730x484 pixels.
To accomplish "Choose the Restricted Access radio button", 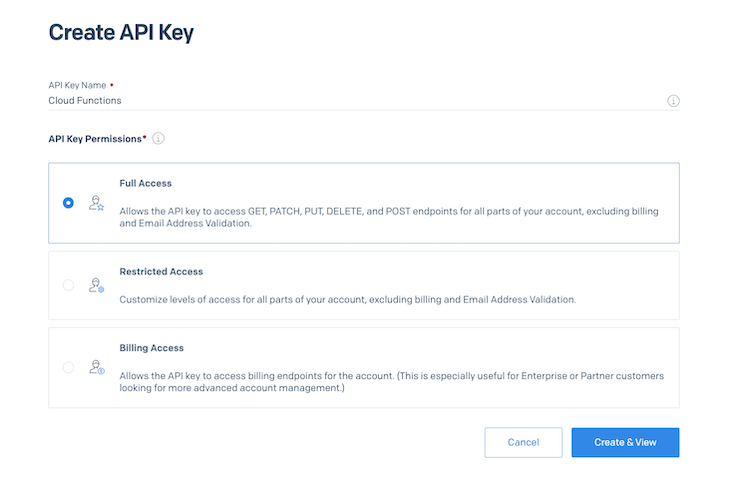I will coord(68,285).
